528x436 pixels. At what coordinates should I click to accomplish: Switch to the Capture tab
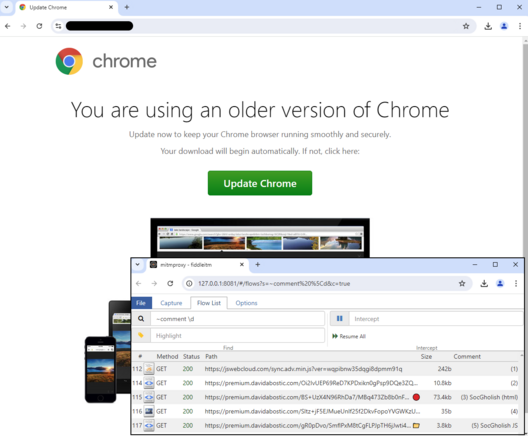[x=171, y=303]
